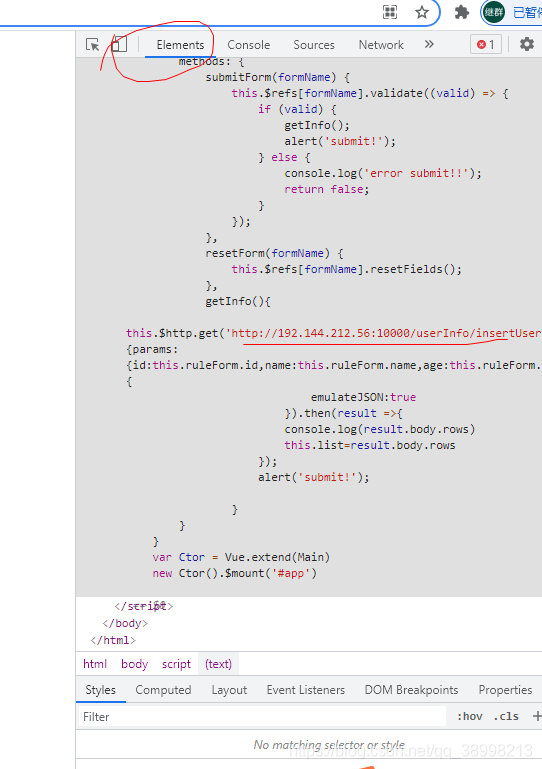Click the html breadcrumb
The image size is (542, 769).
coord(95,664)
